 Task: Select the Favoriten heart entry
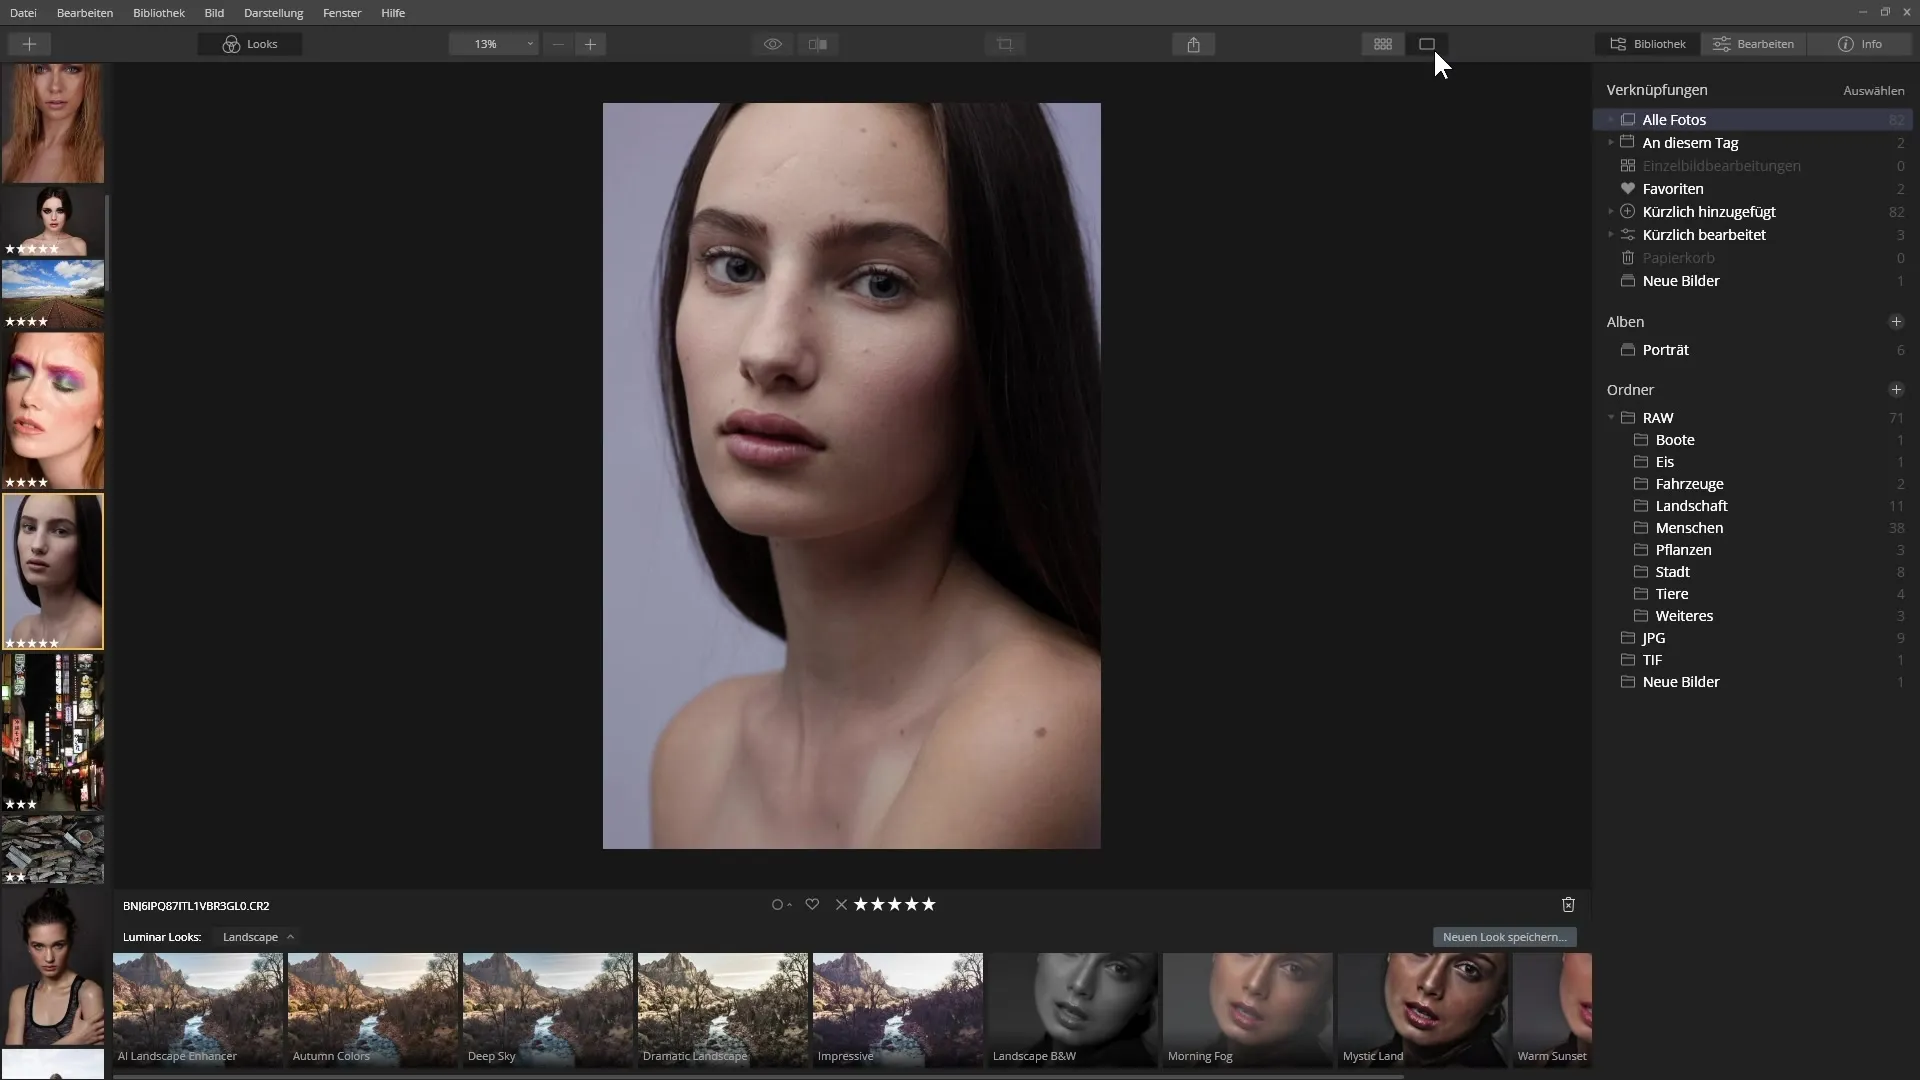click(1752, 189)
